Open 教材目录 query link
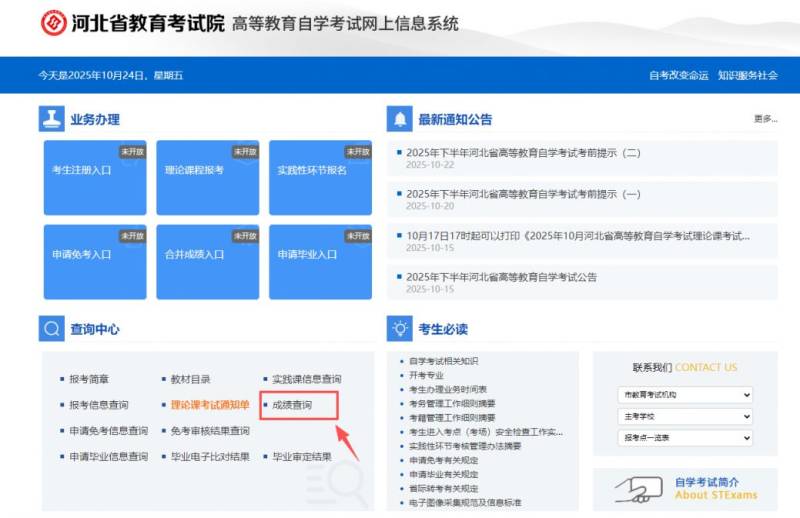The image size is (800, 518). pos(190,380)
